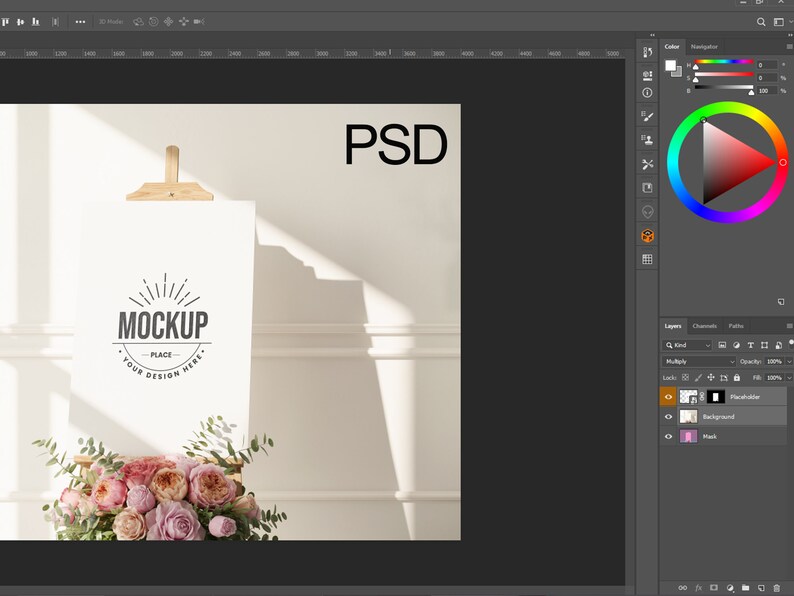This screenshot has width=794, height=596.
Task: Open the Tool Presets crossed-tools icon
Action: click(647, 164)
